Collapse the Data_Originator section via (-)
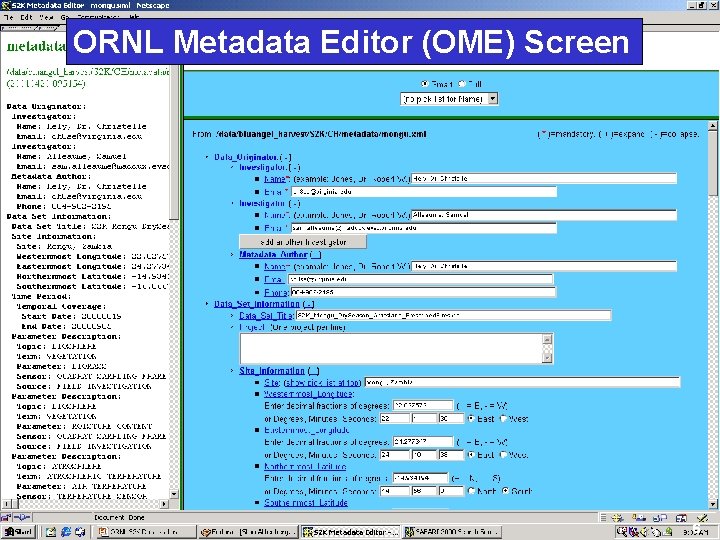 pyautogui.click(x=286, y=157)
